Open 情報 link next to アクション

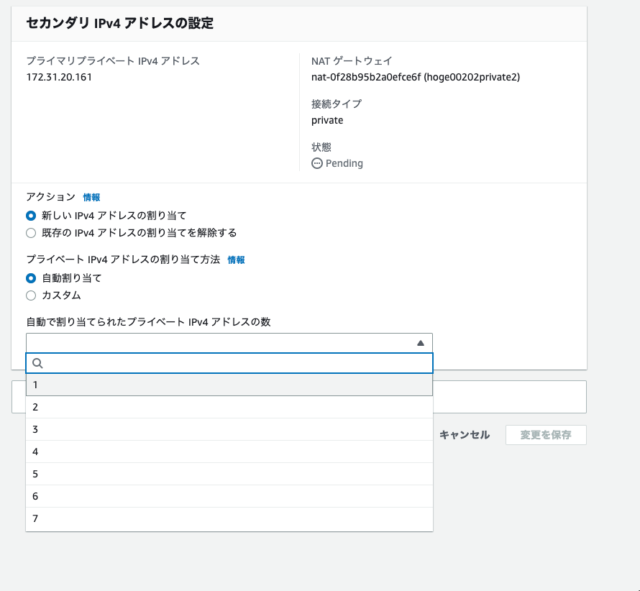[91, 198]
